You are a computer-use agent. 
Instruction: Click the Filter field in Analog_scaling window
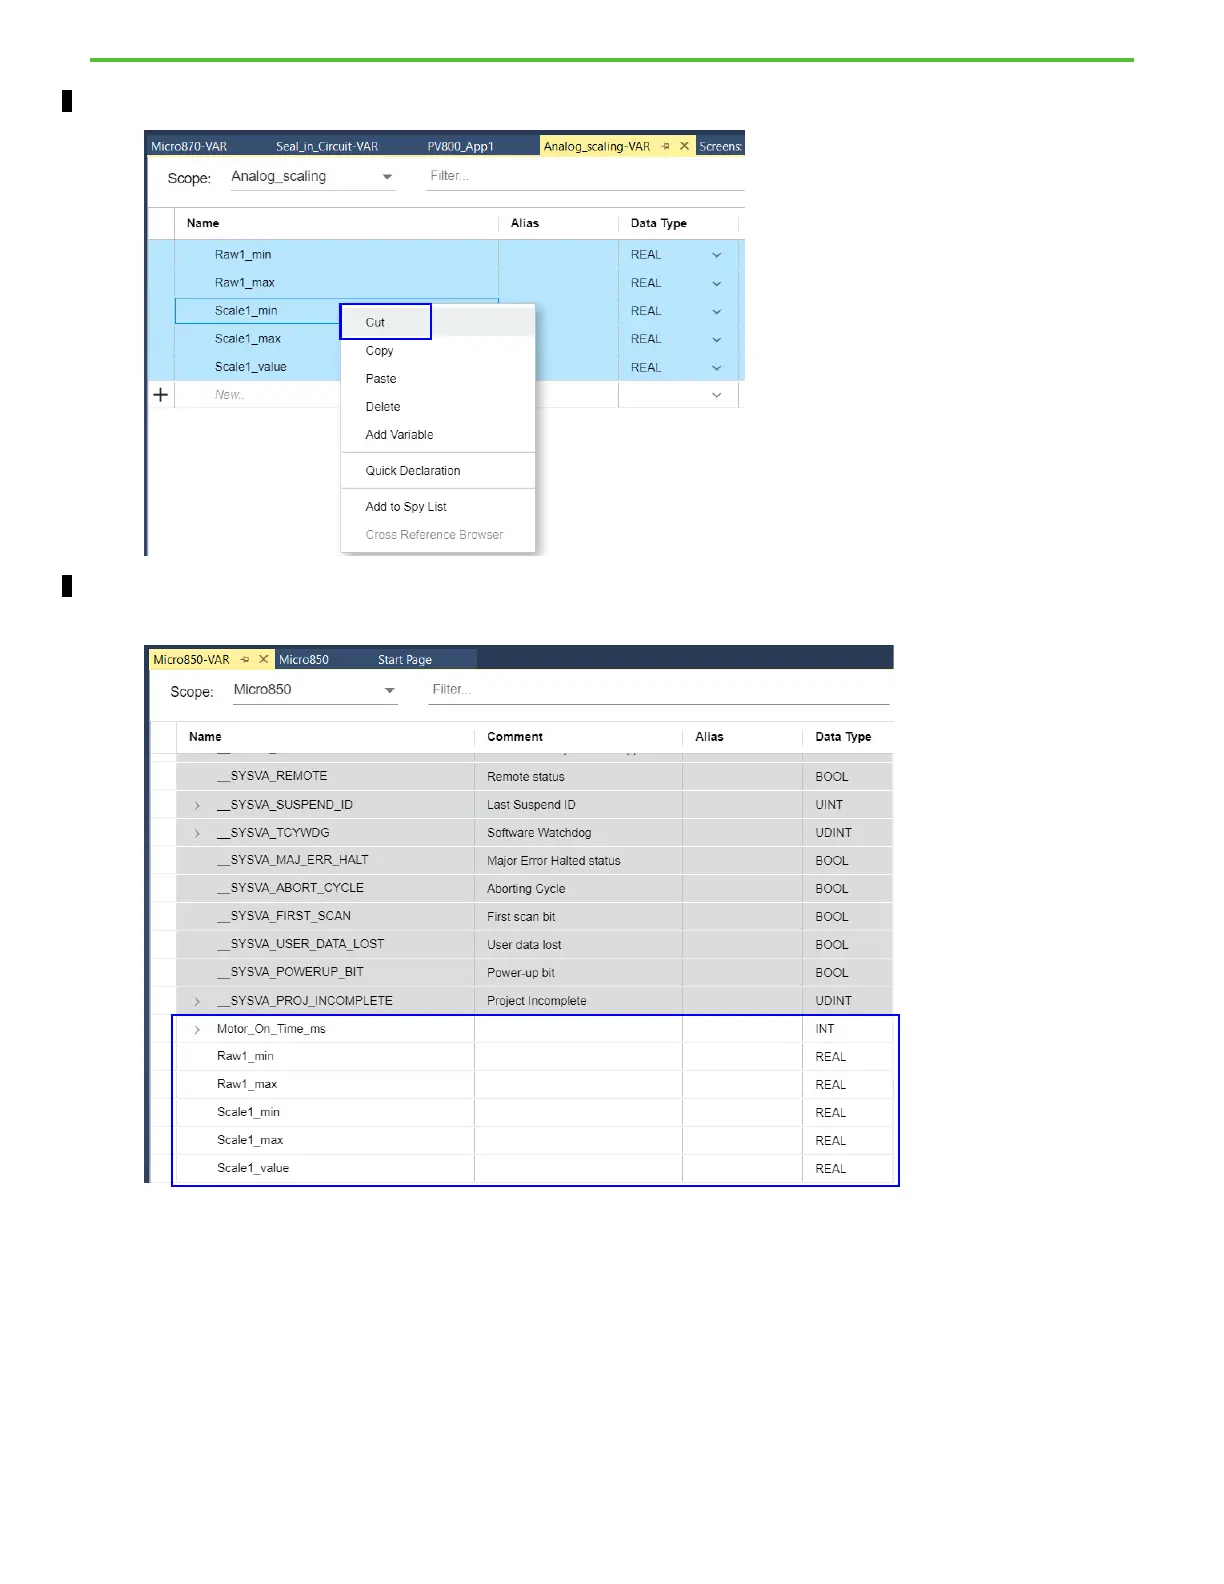point(585,176)
